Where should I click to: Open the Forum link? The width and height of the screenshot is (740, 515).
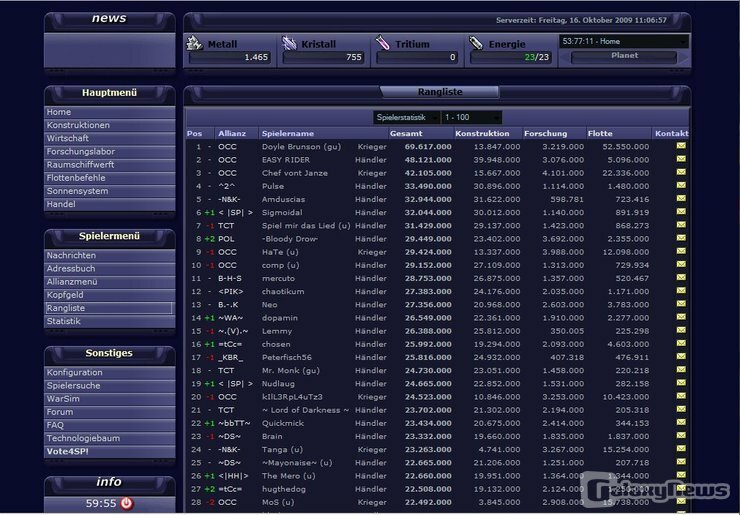(109, 412)
